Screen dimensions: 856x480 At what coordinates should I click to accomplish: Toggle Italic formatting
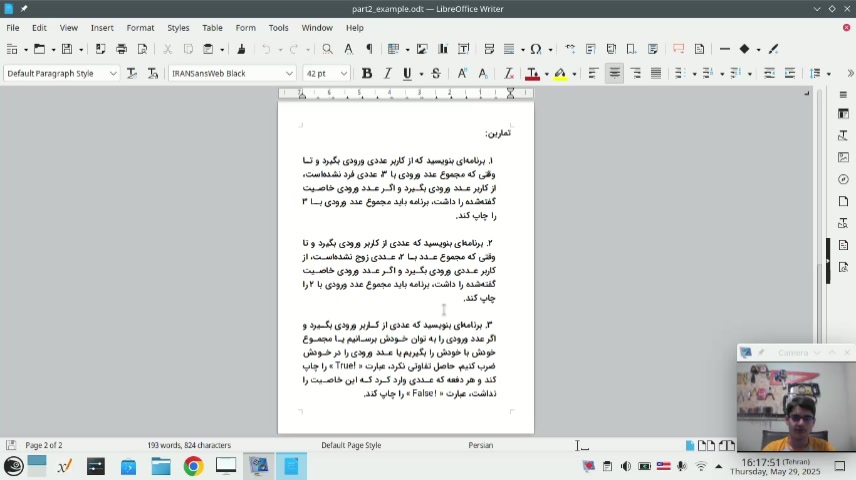coord(388,73)
